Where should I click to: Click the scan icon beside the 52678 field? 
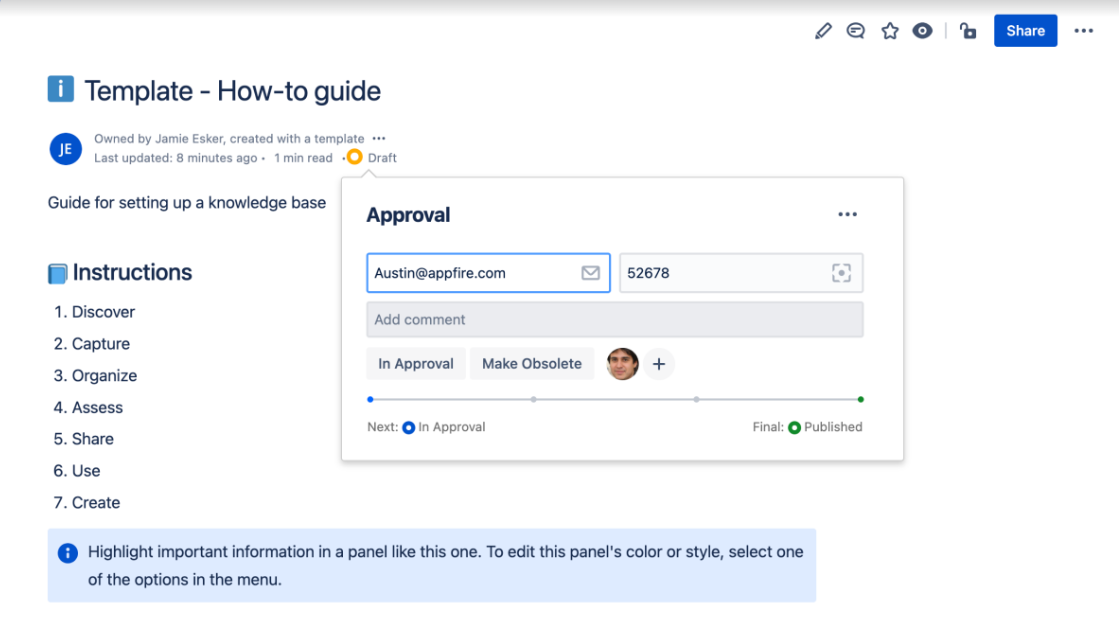pyautogui.click(x=841, y=272)
